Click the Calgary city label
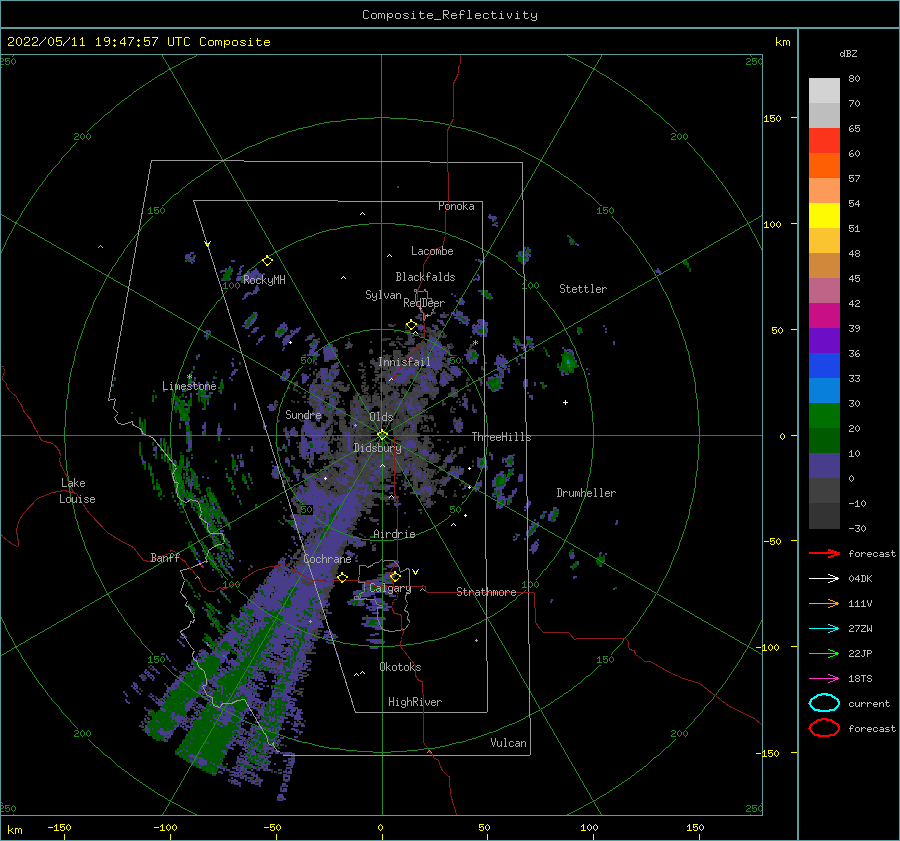 click(390, 588)
